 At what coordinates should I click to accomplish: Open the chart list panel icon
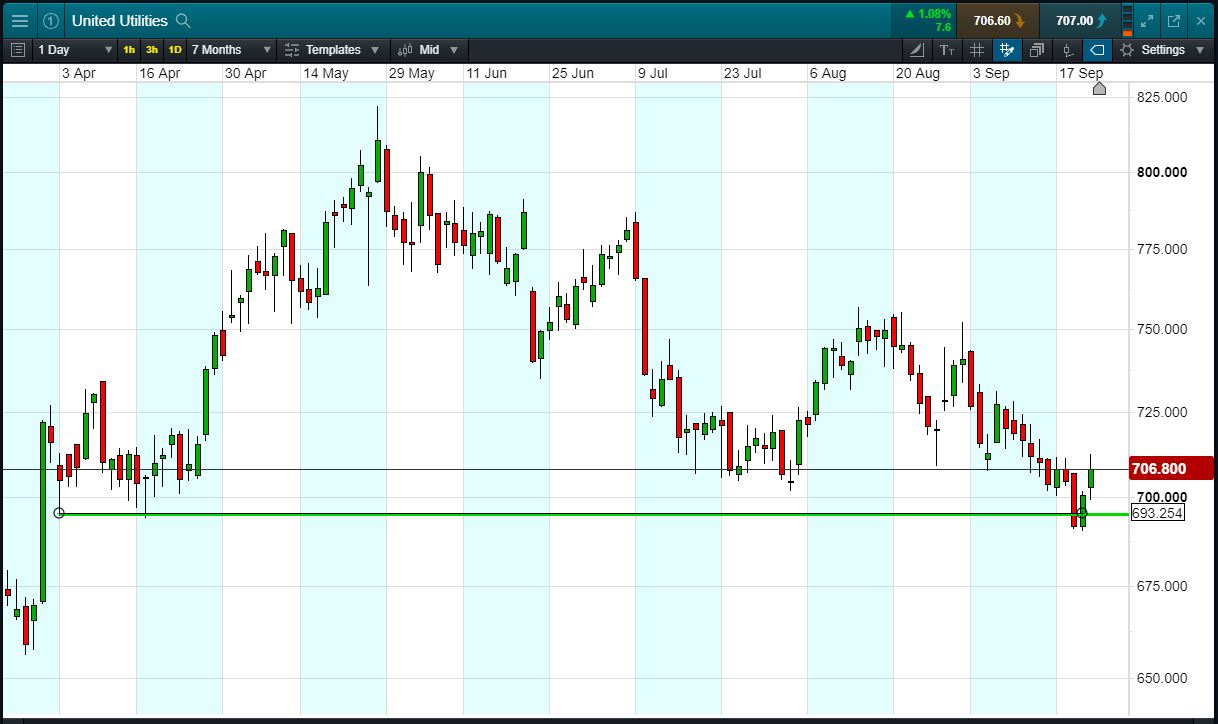click(17, 49)
